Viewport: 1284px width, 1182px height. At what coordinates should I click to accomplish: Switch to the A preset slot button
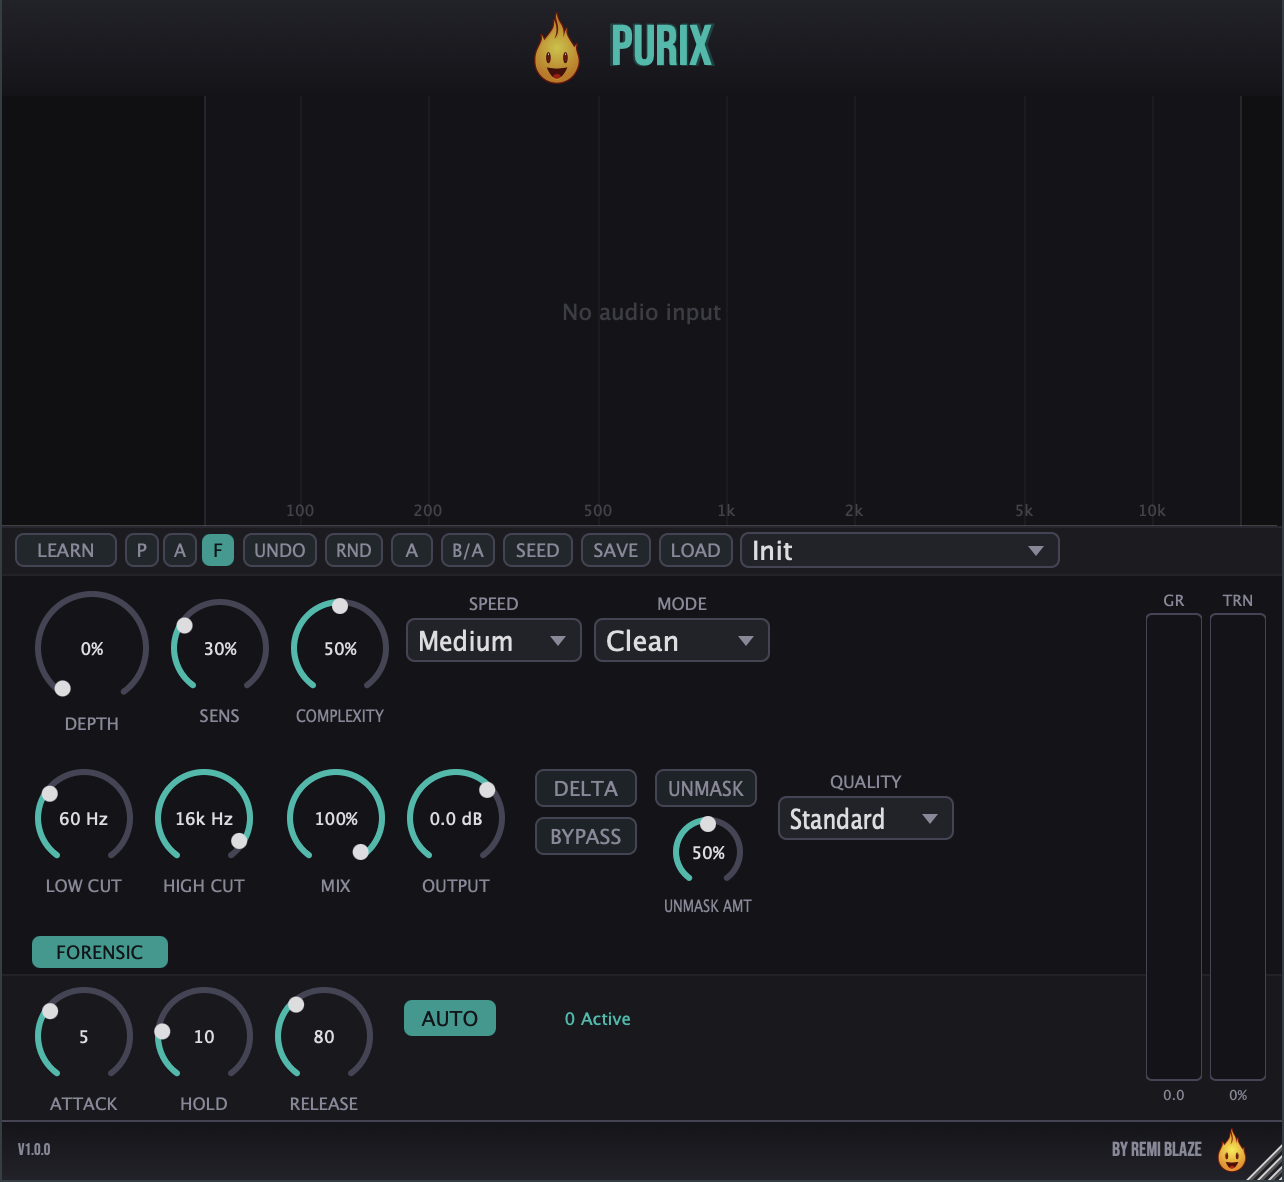pos(412,550)
